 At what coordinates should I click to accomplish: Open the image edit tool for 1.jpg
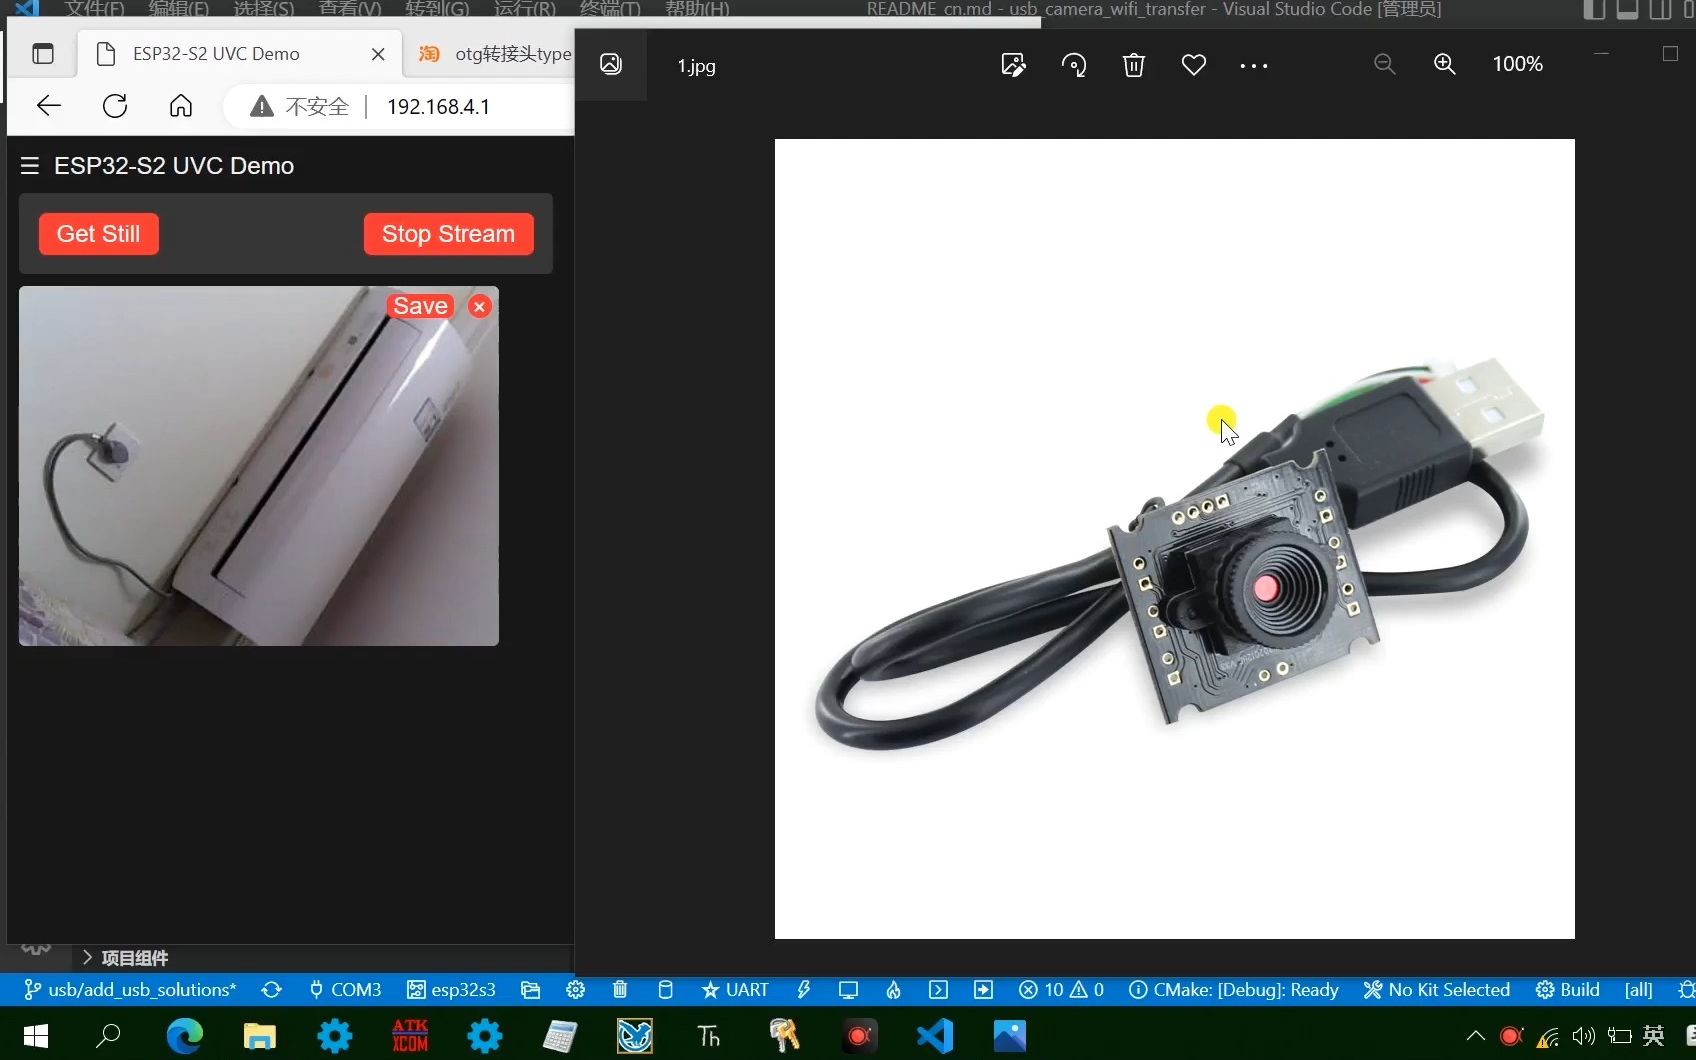tap(1012, 64)
